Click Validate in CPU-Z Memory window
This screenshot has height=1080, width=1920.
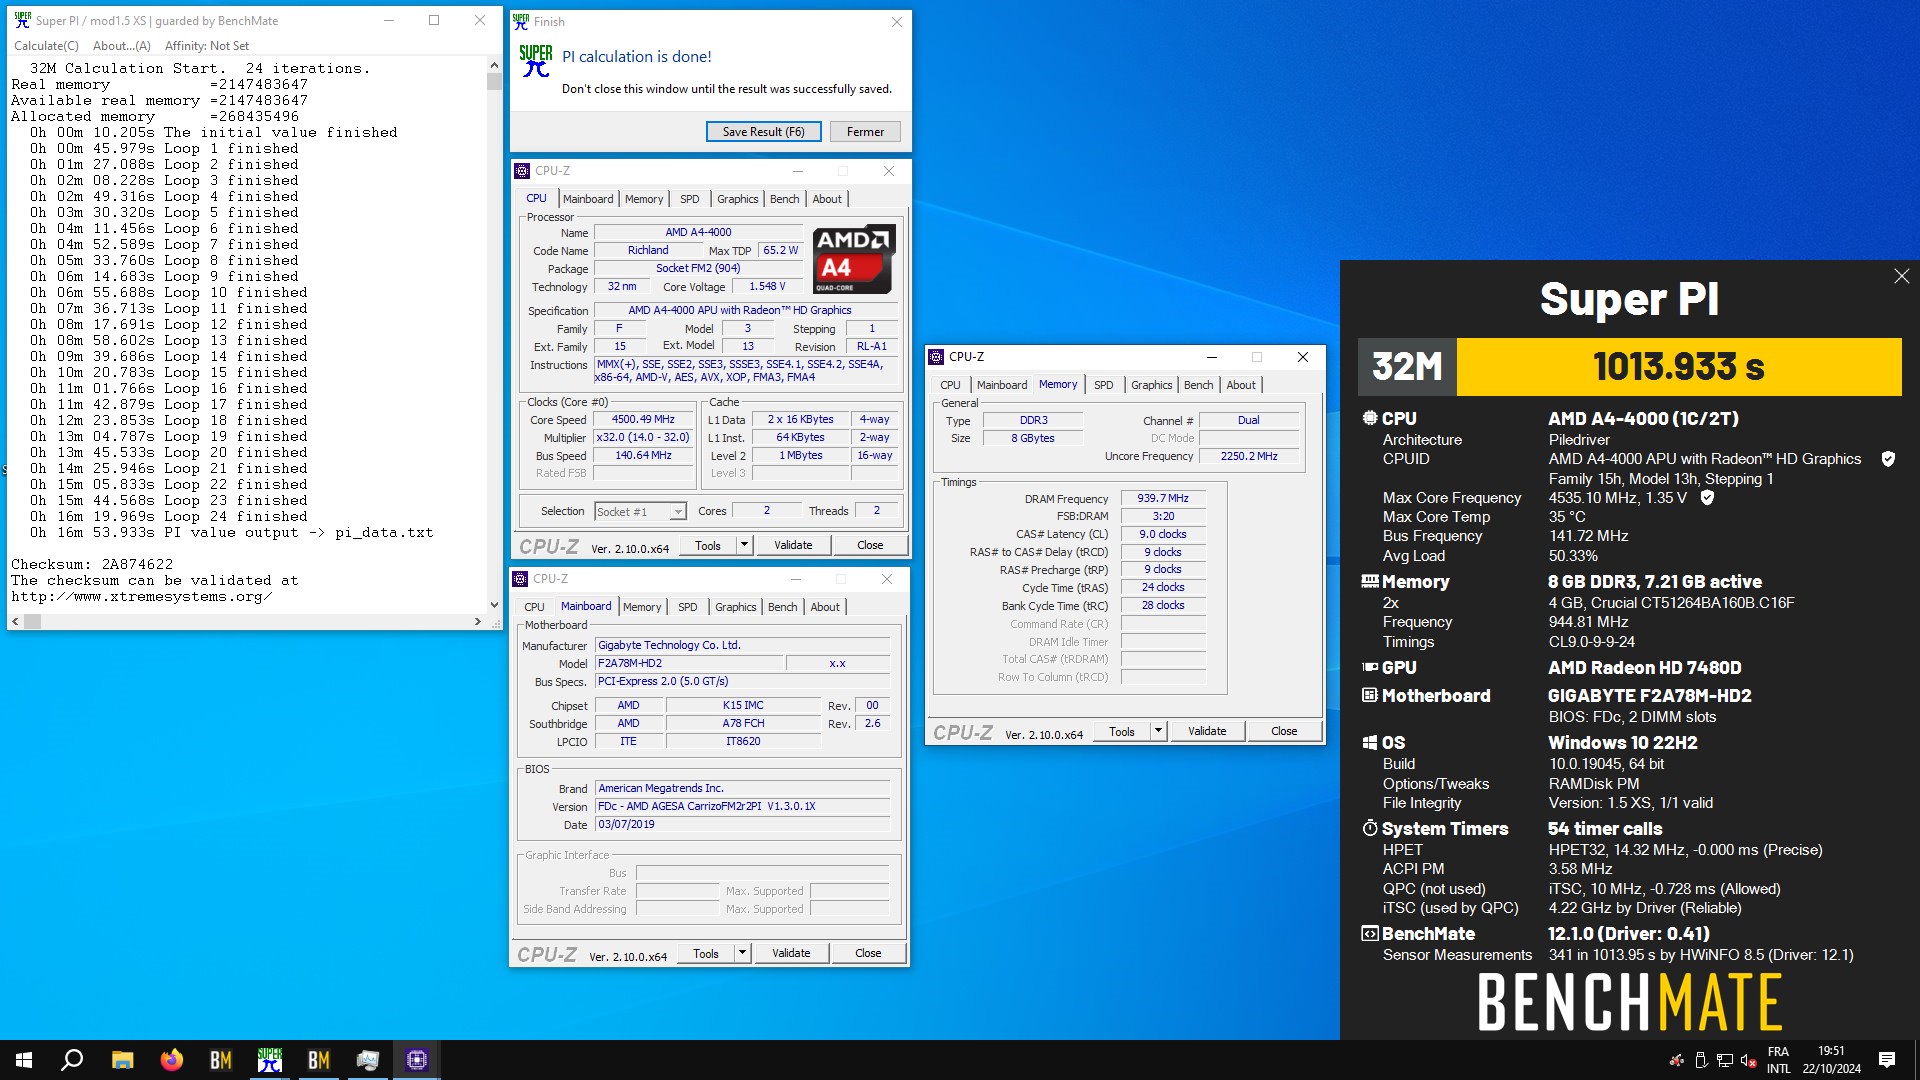[1207, 731]
